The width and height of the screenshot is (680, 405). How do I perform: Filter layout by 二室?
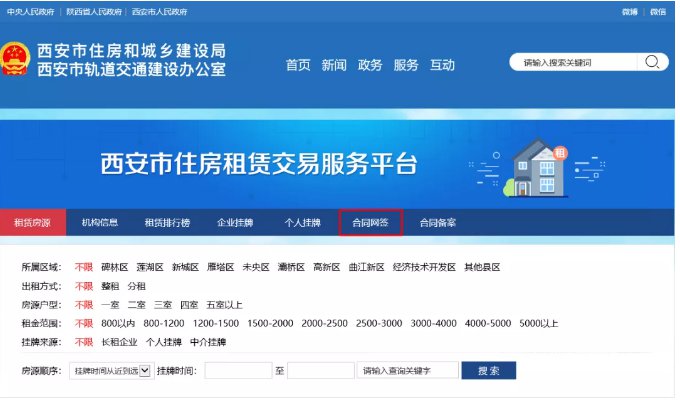(137, 305)
